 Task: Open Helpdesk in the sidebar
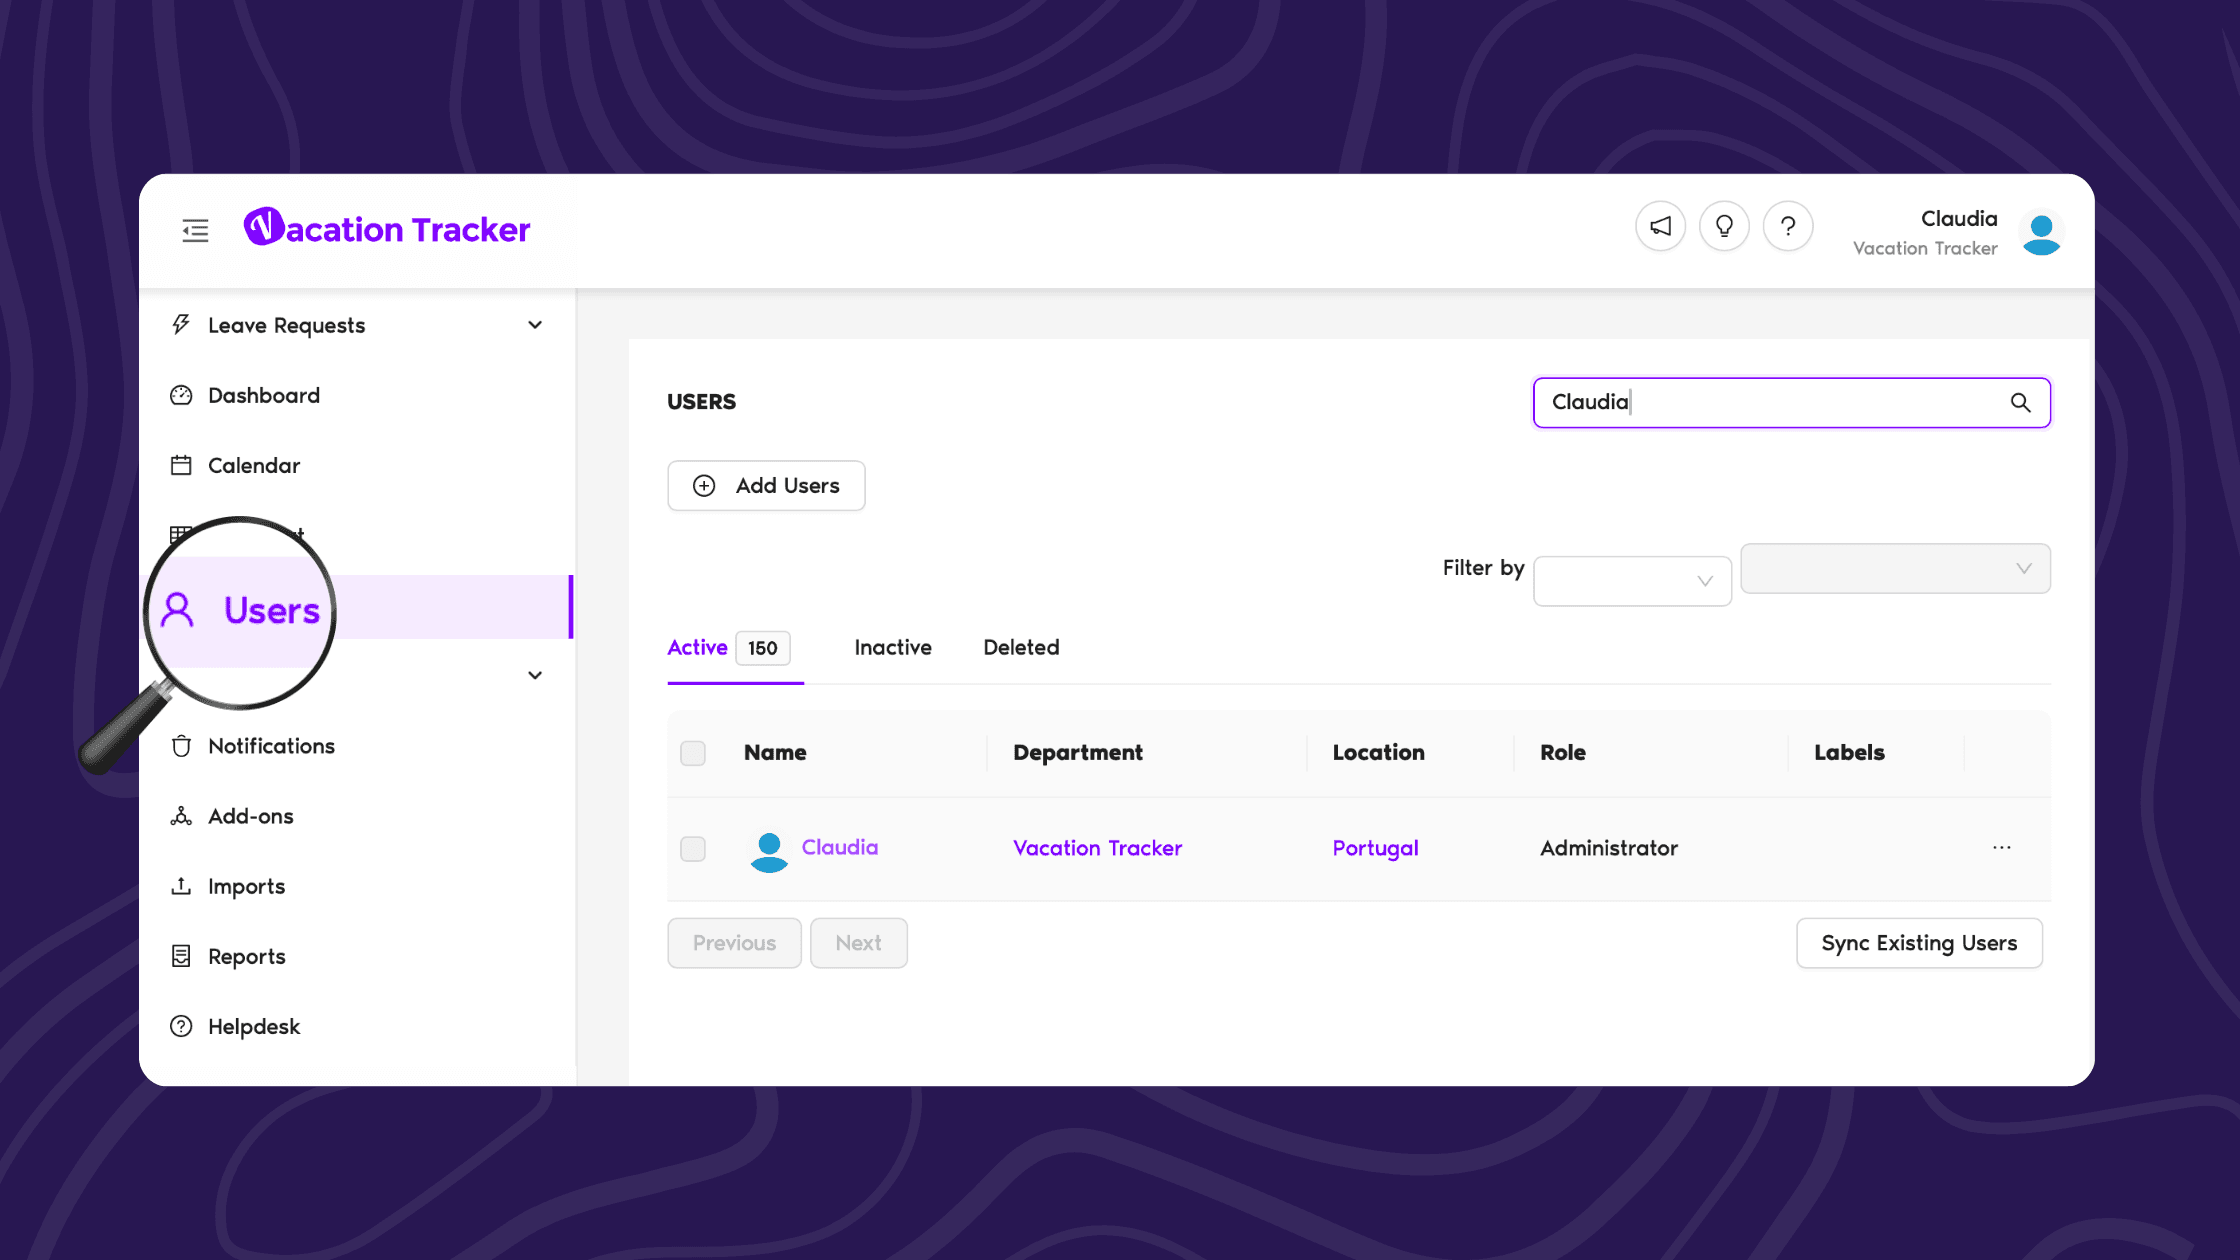[x=254, y=1026]
